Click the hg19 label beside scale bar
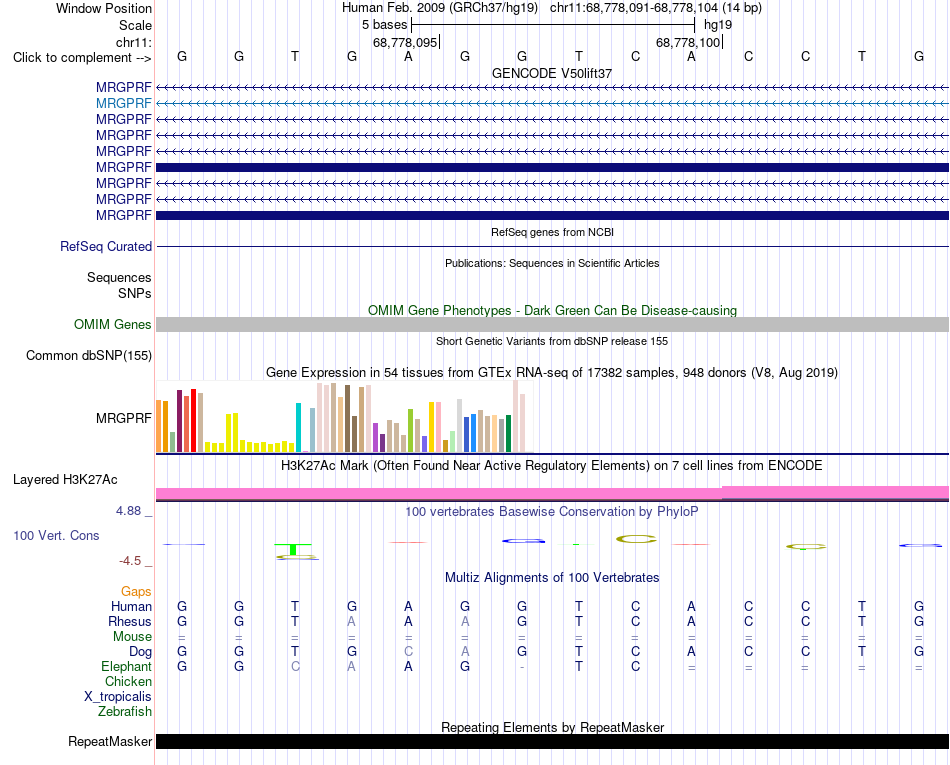Viewport: 950px width, 765px height. pos(718,25)
